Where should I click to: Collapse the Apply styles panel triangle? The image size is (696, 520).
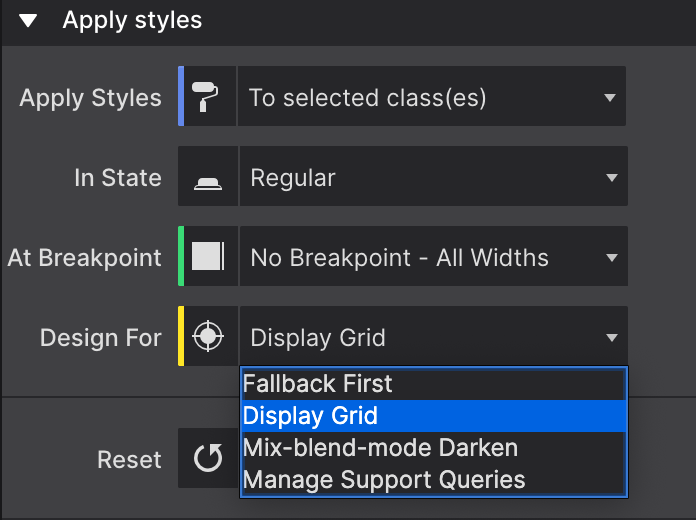point(28,20)
